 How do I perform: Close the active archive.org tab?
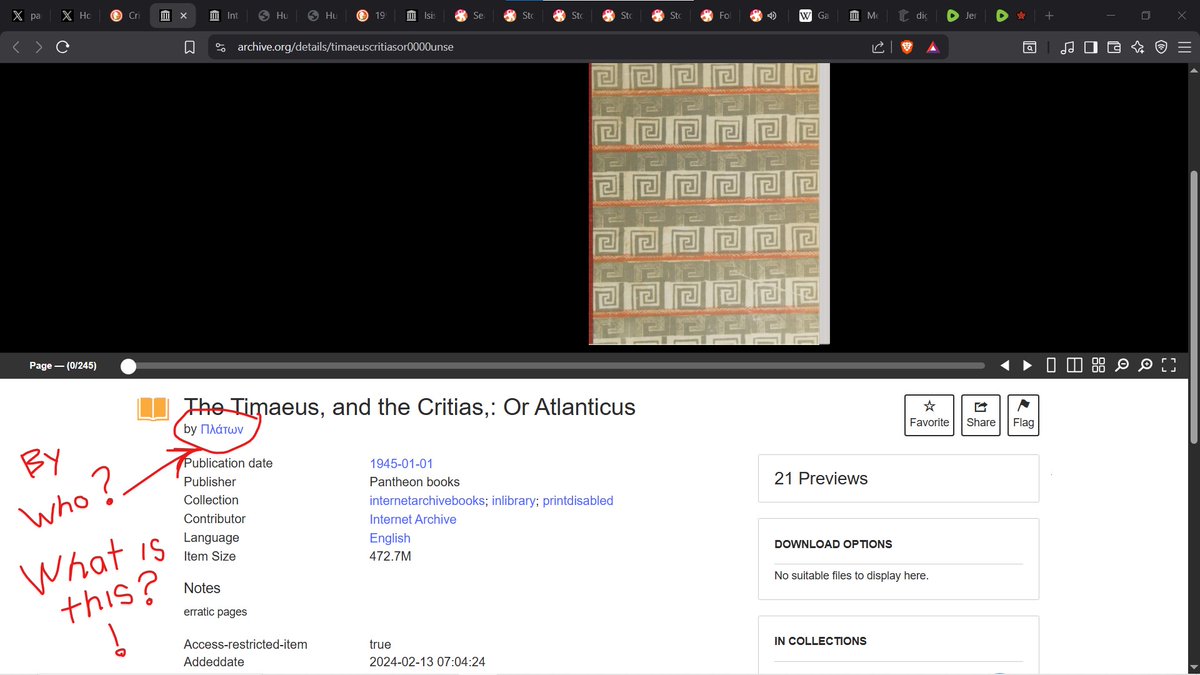tap(183, 16)
